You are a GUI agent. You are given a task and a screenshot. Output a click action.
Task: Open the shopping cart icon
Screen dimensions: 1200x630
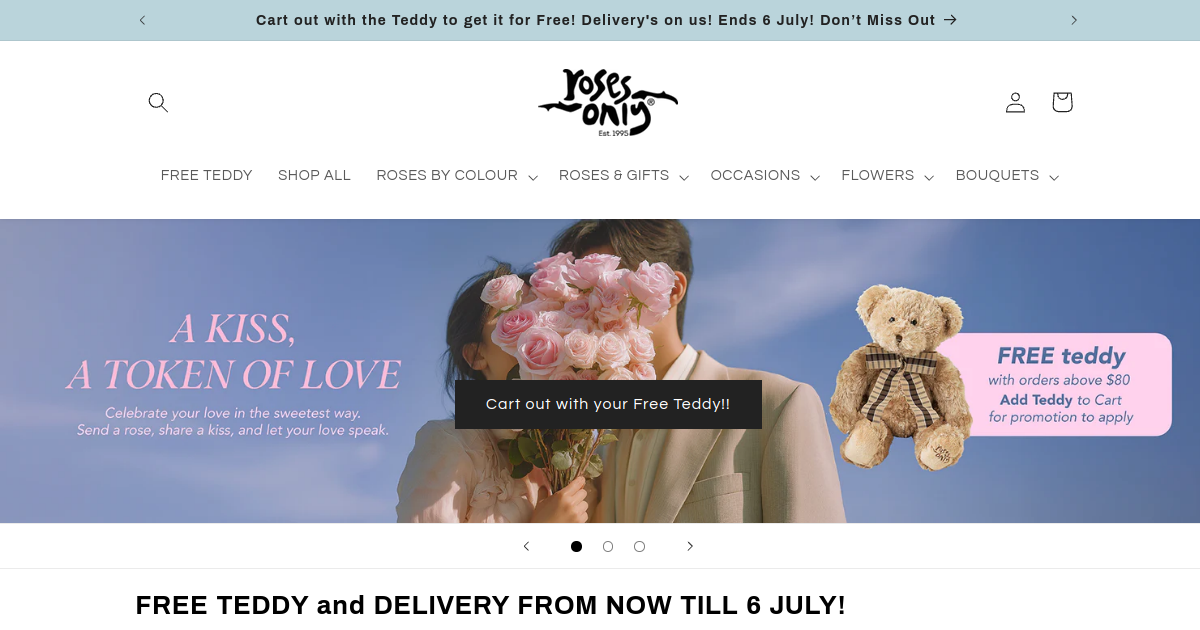pyautogui.click(x=1062, y=102)
